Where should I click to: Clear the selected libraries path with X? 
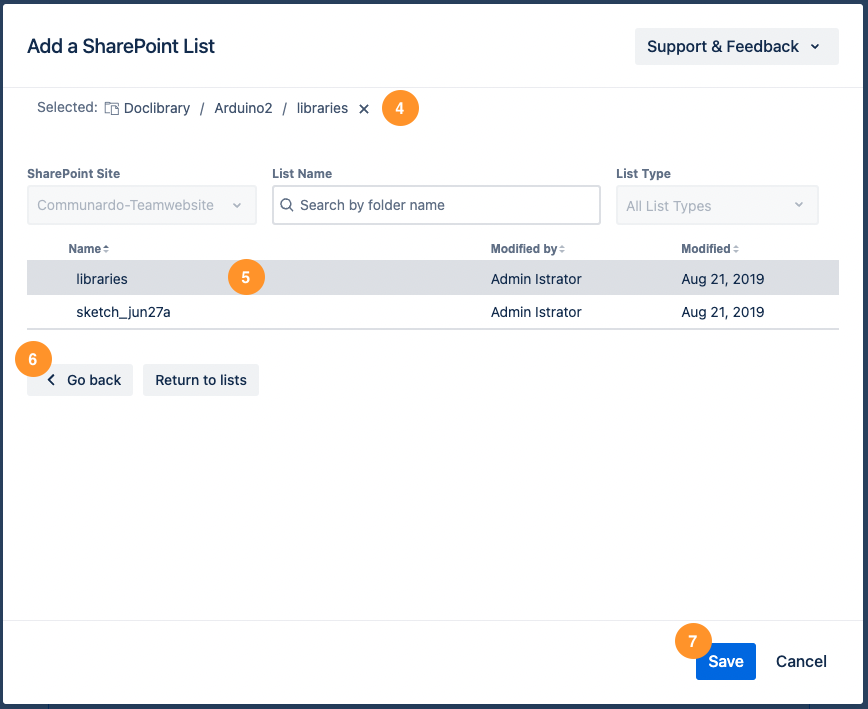click(364, 109)
